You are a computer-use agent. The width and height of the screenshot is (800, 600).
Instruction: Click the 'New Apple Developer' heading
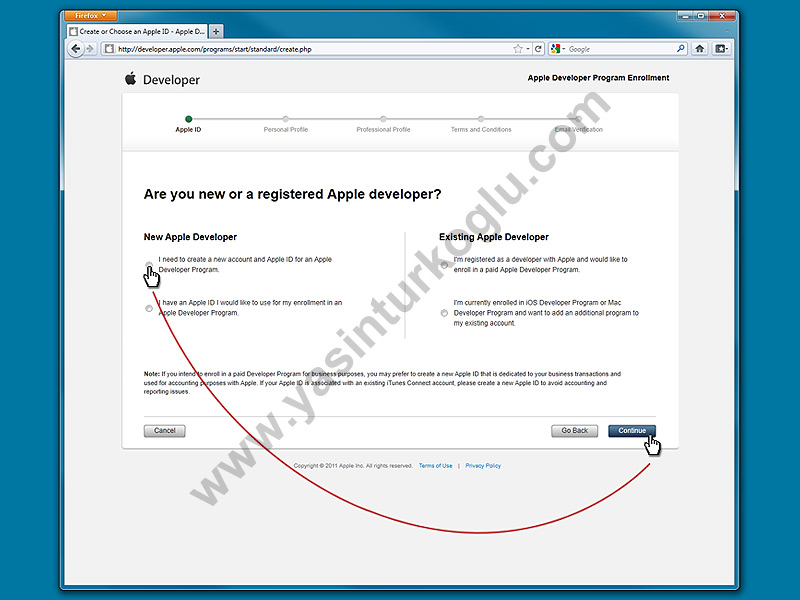[190, 237]
